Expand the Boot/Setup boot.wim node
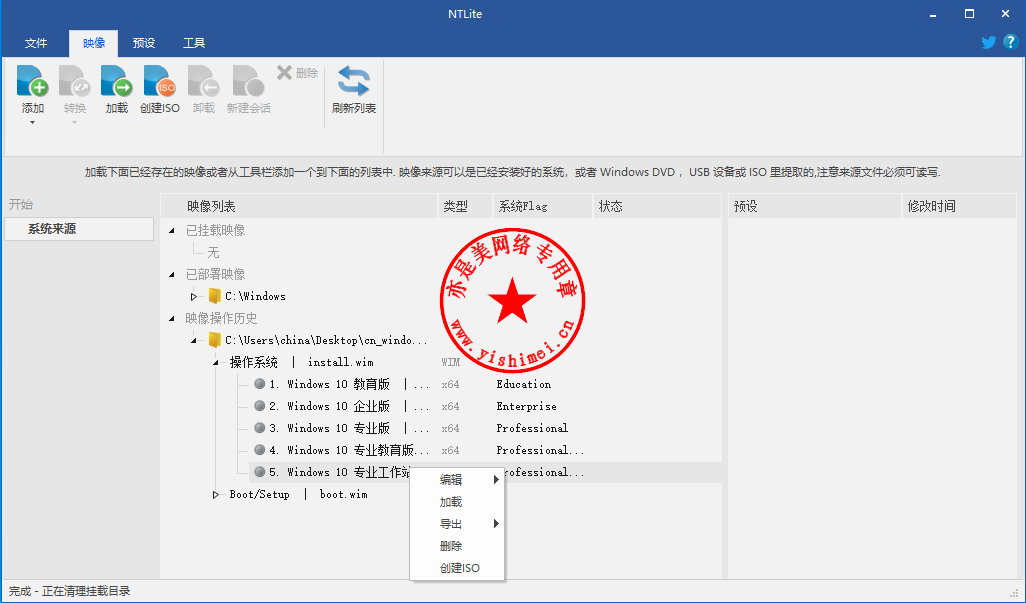This screenshot has width=1026, height=603. coord(216,494)
